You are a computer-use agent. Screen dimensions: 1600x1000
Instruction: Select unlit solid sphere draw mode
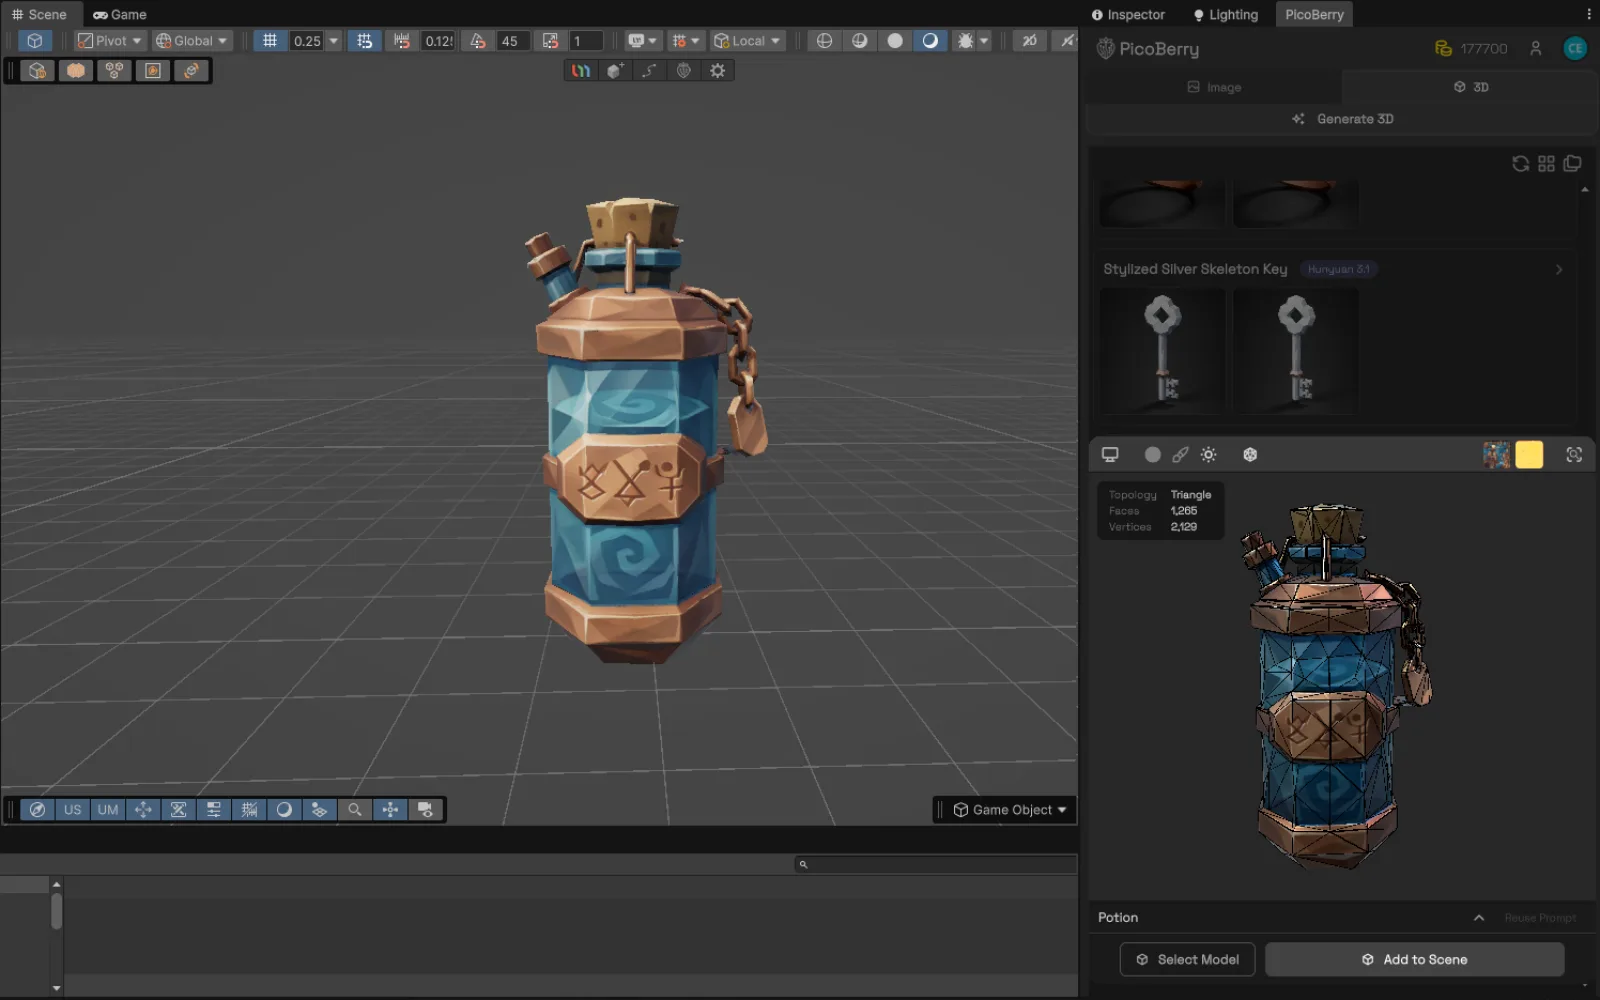point(895,41)
